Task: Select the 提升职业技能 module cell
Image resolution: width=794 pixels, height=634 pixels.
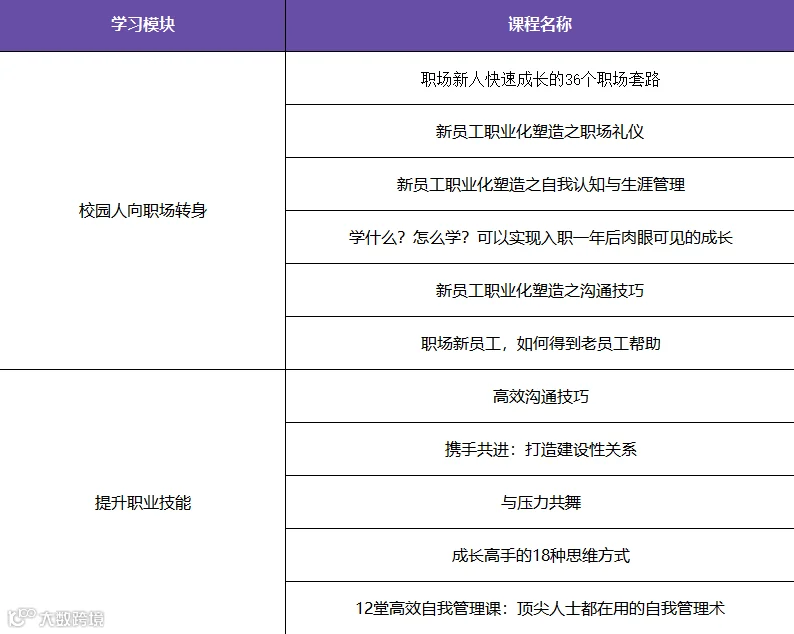Action: click(143, 502)
